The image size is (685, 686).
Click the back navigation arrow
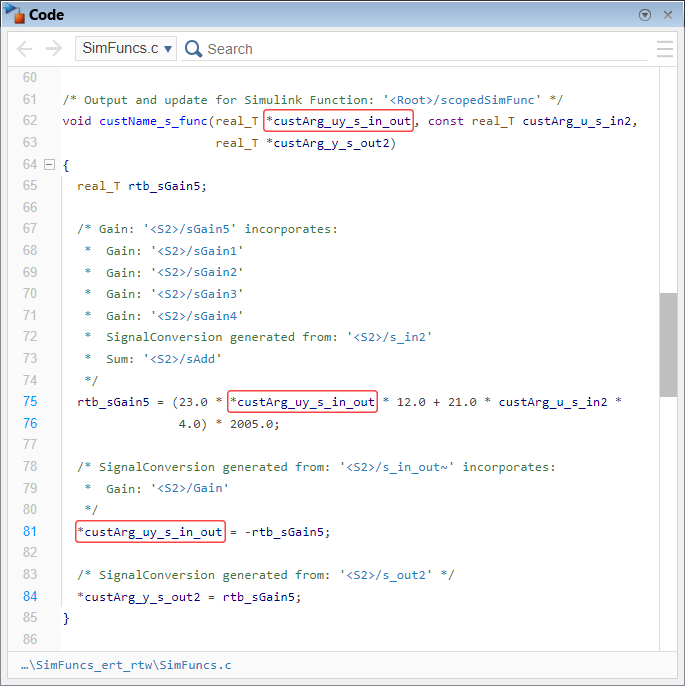pyautogui.click(x=24, y=49)
